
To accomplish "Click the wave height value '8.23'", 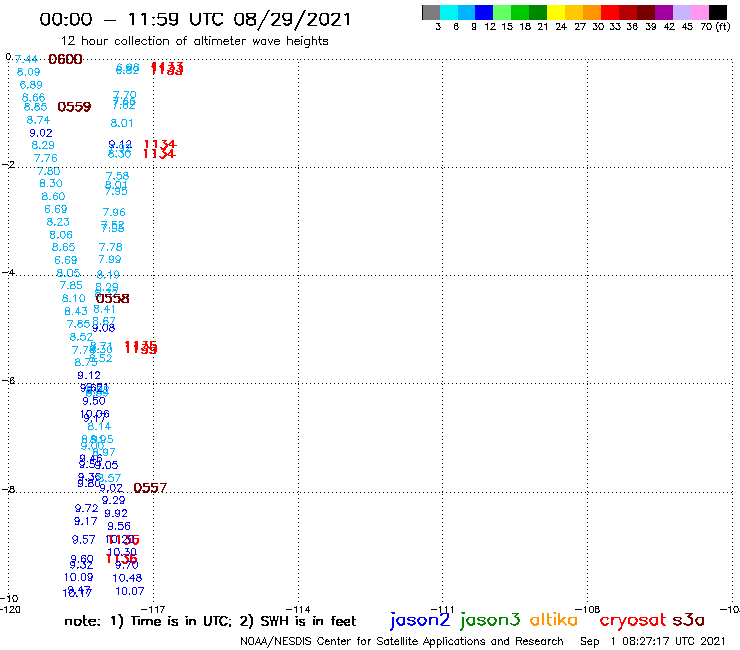I will [x=58, y=222].
